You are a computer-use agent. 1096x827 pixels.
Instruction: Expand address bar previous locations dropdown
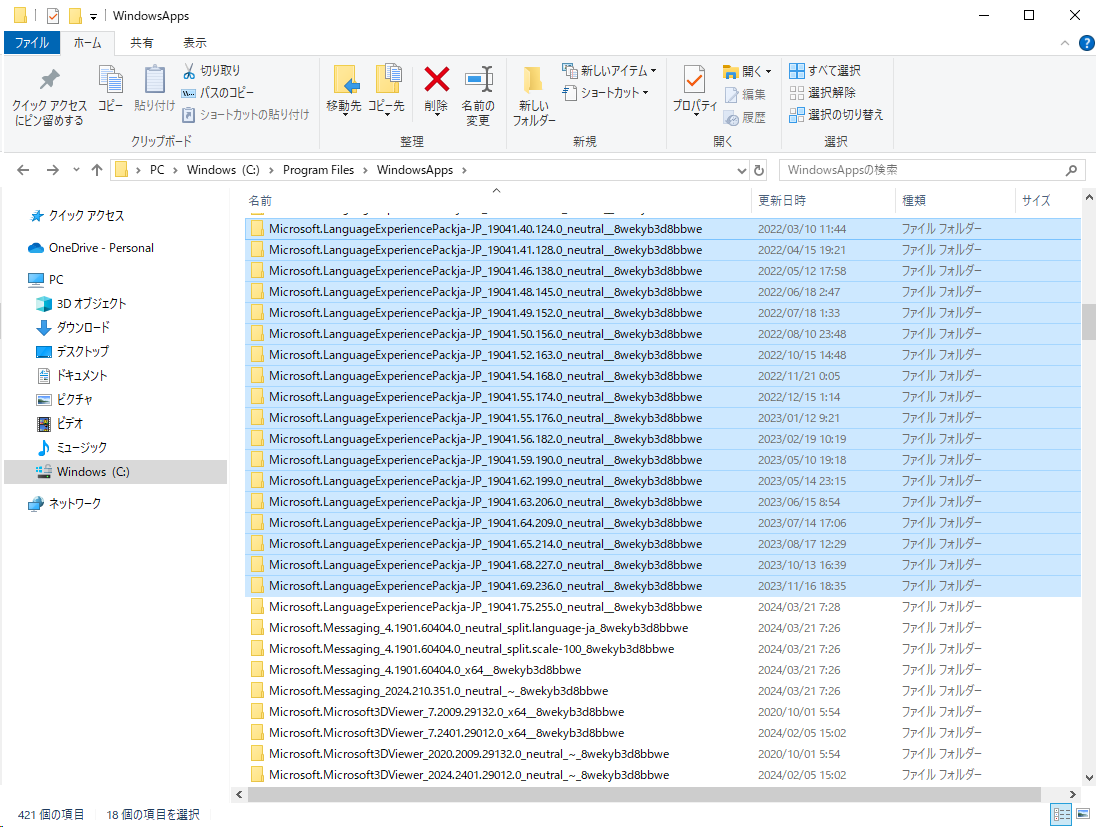tap(742, 170)
